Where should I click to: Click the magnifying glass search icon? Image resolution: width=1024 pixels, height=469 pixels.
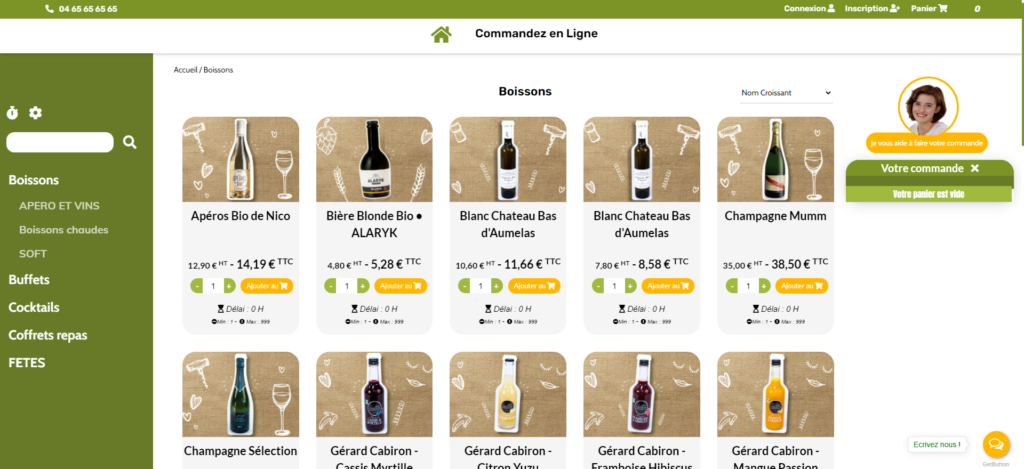129,143
